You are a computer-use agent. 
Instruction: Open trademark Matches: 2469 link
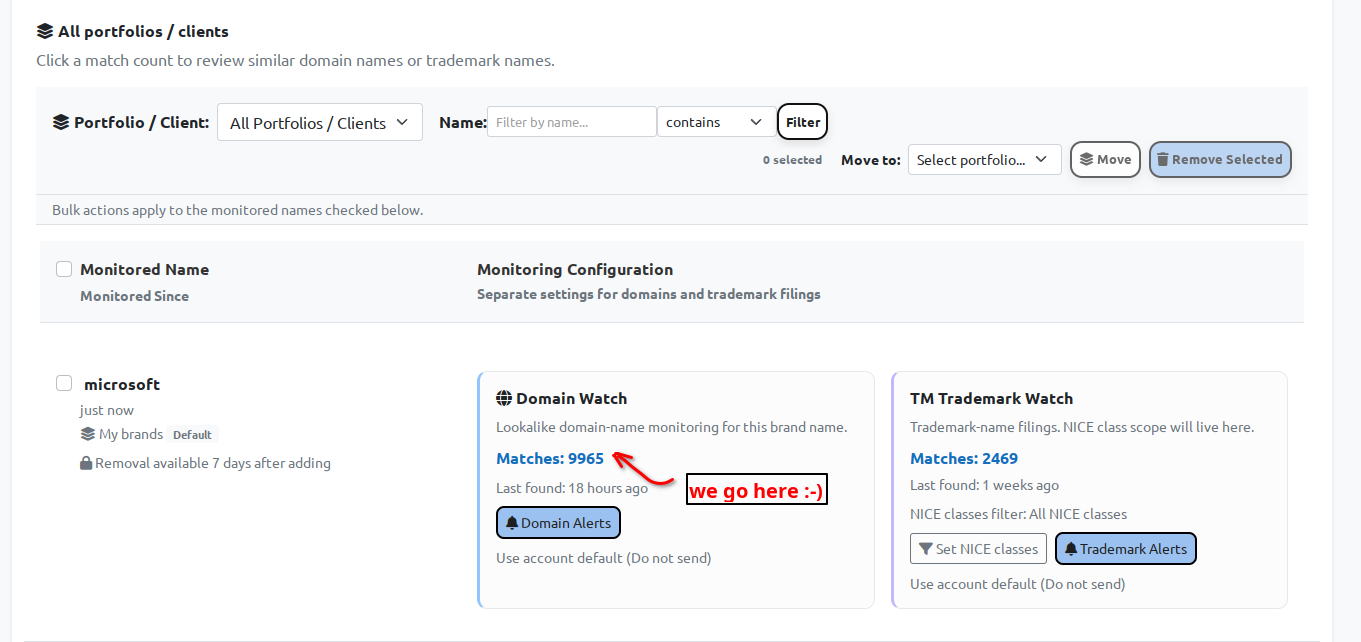click(x=964, y=459)
